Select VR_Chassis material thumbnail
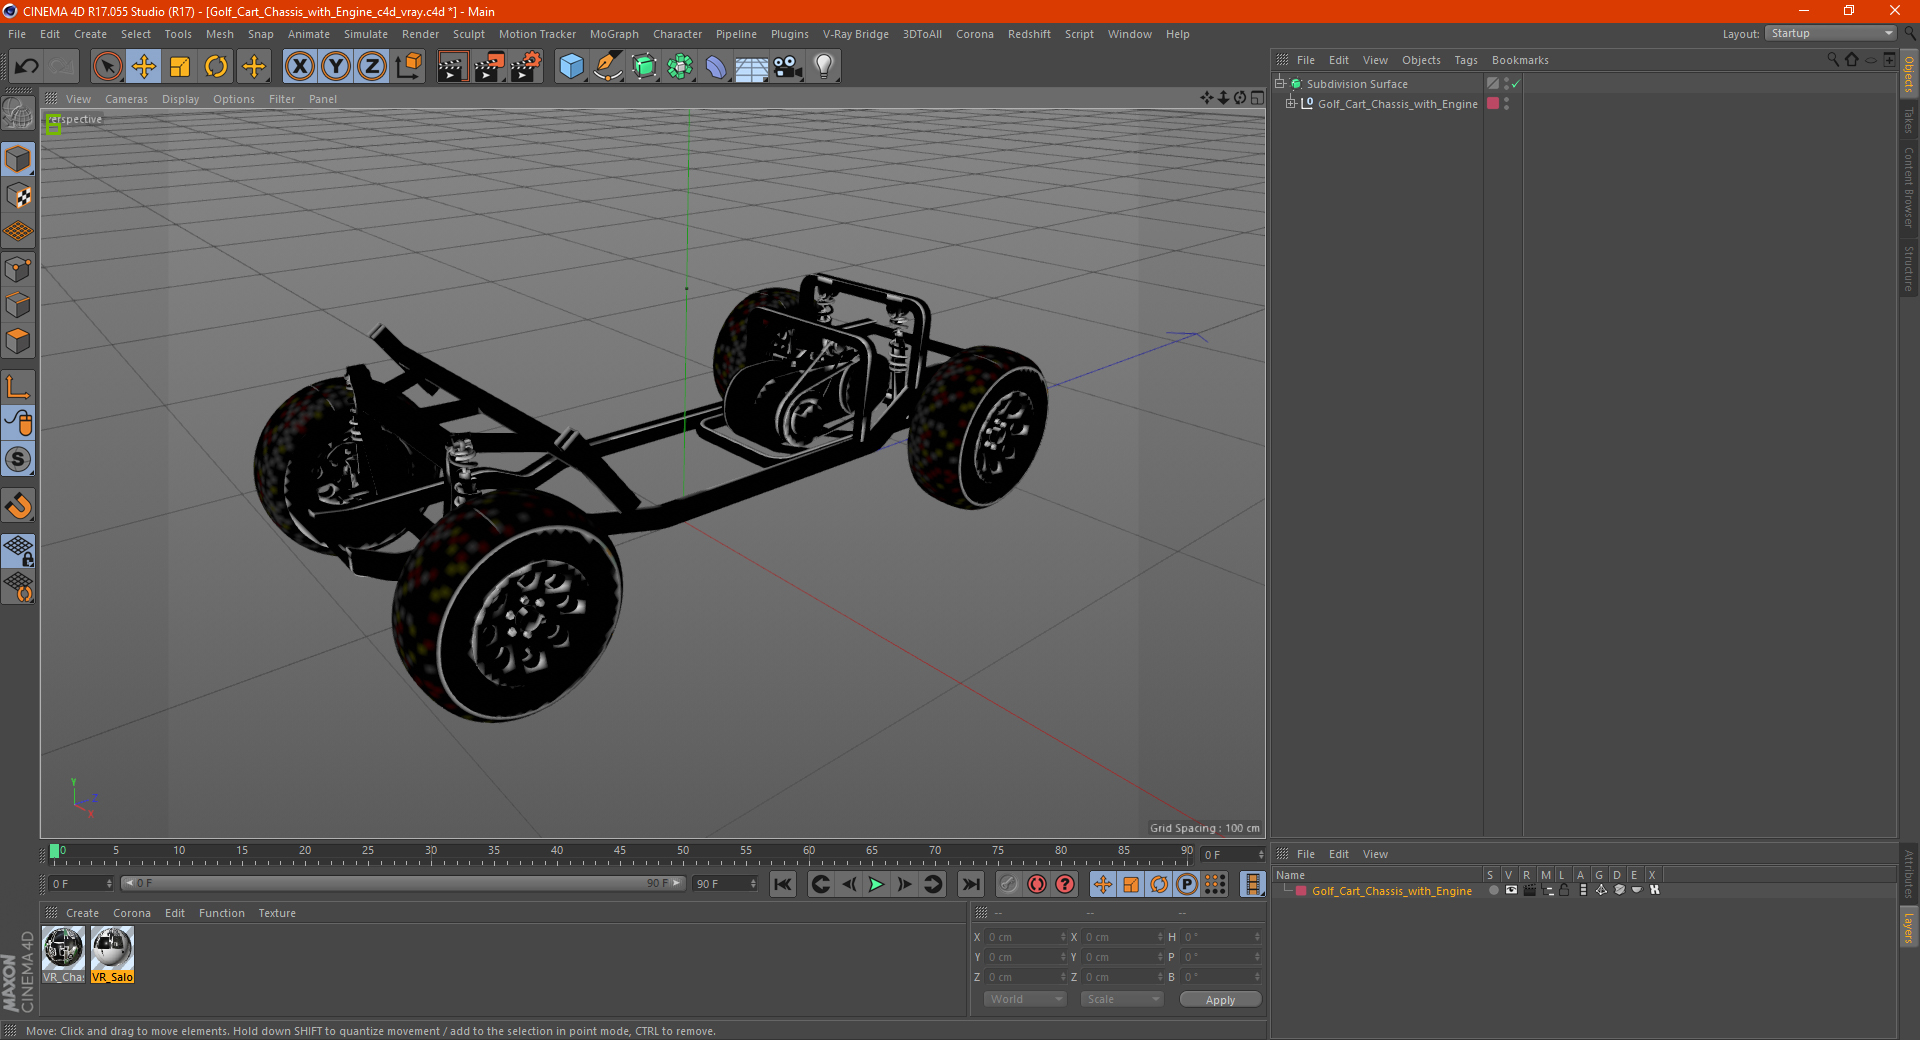 click(63, 955)
